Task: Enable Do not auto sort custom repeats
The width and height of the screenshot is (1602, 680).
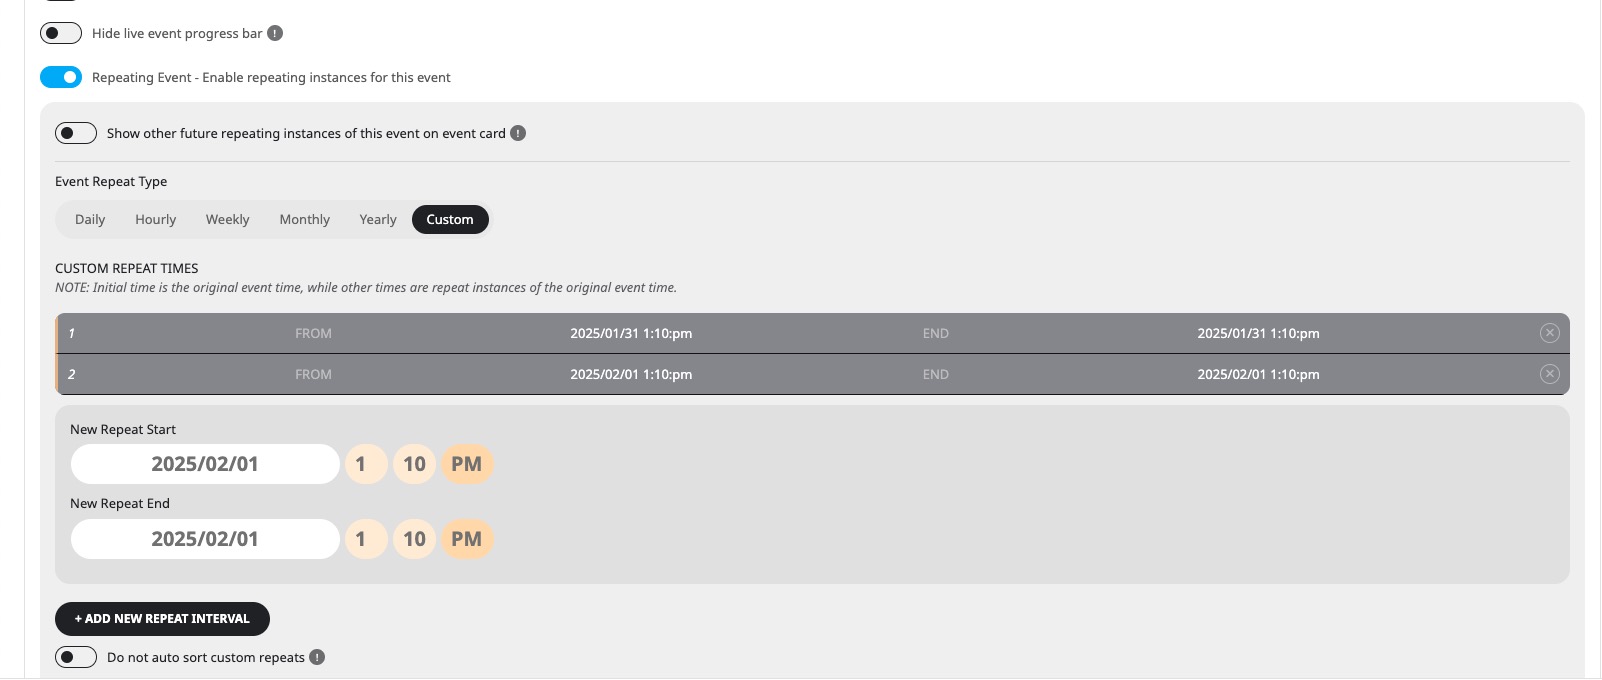Action: tap(76, 657)
